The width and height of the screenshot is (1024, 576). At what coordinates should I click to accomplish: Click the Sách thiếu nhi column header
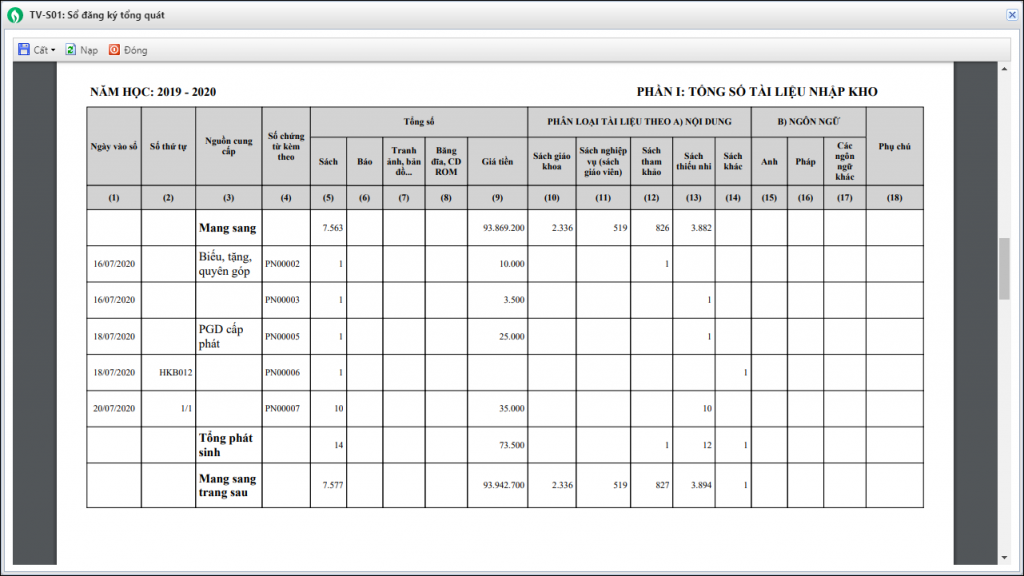[694, 161]
